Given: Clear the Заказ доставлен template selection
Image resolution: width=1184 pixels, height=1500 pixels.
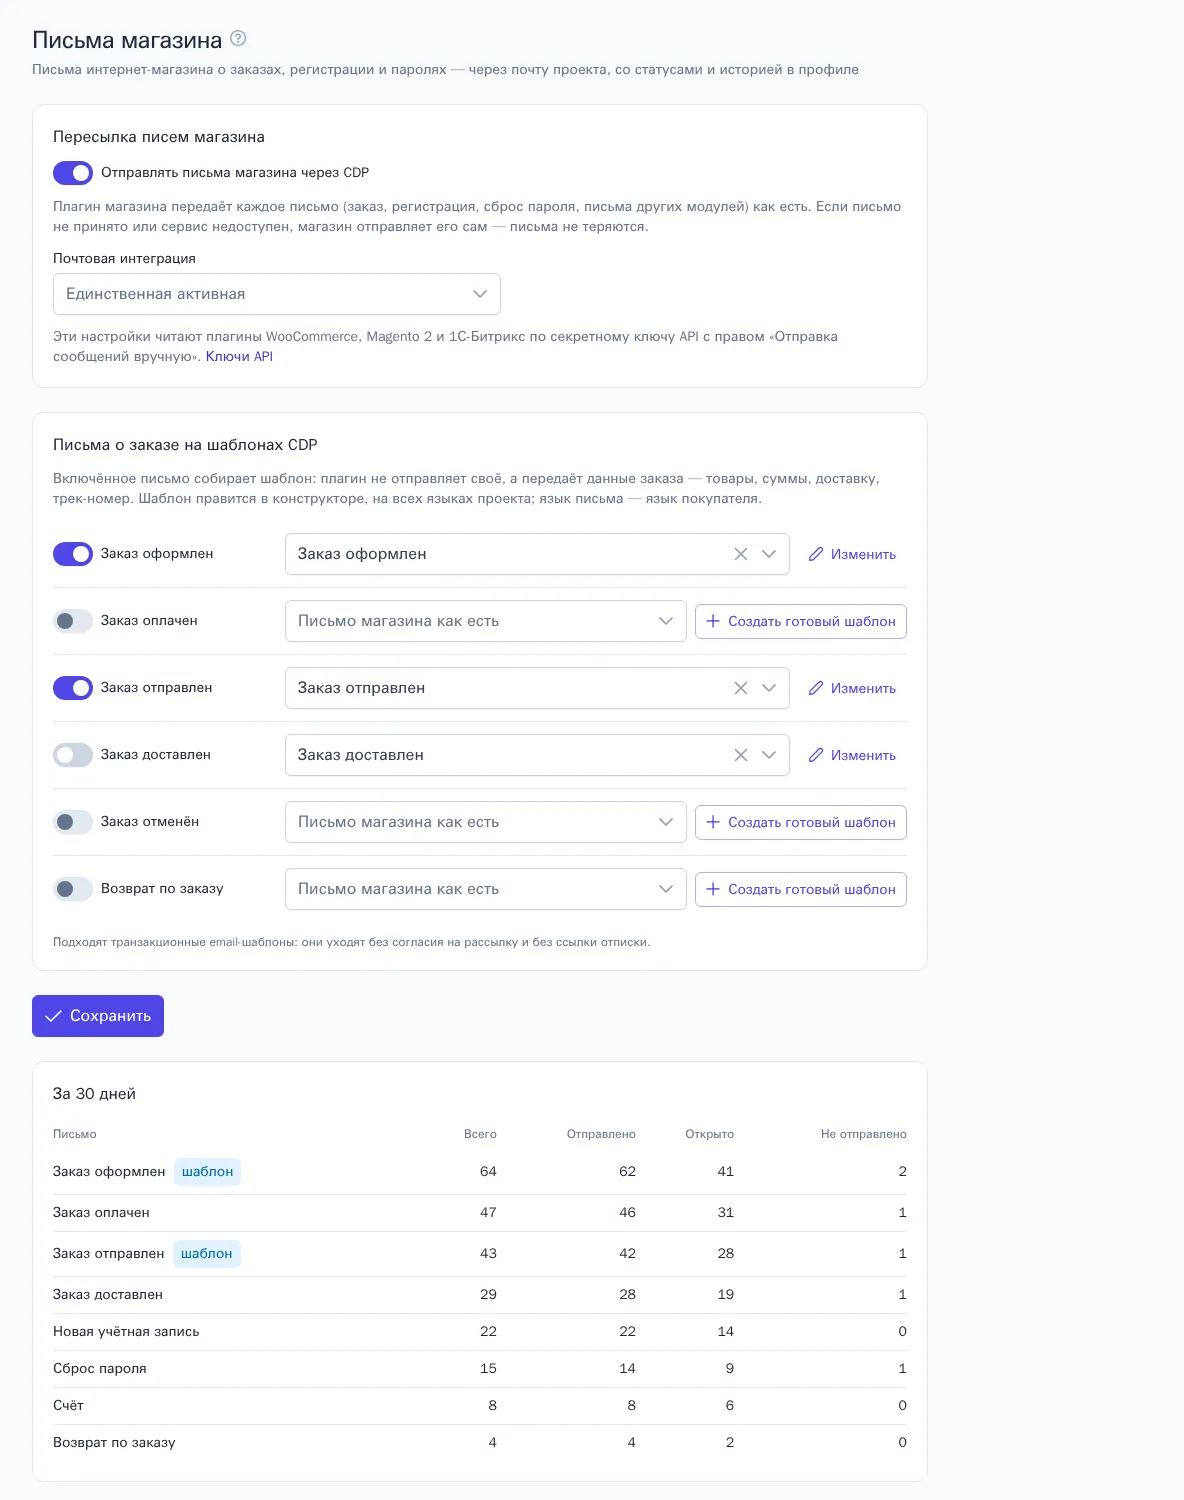Looking at the screenshot, I should point(741,755).
